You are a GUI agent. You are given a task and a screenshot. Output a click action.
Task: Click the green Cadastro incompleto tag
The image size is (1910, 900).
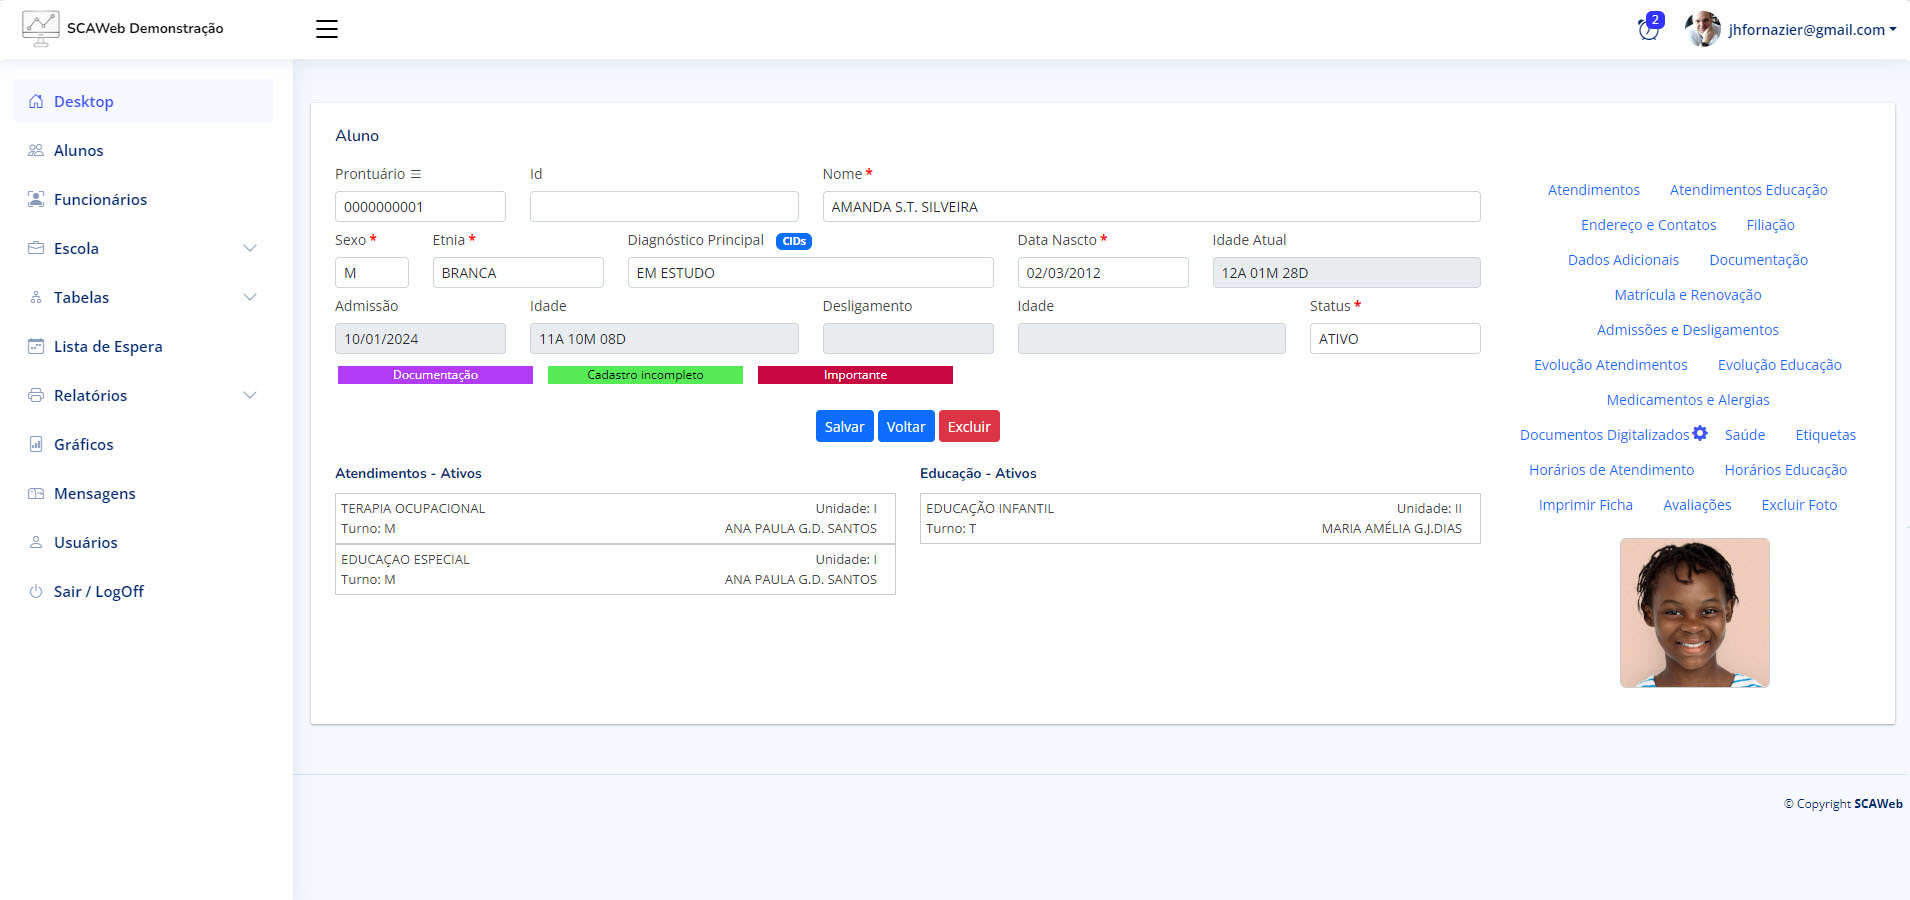645,375
